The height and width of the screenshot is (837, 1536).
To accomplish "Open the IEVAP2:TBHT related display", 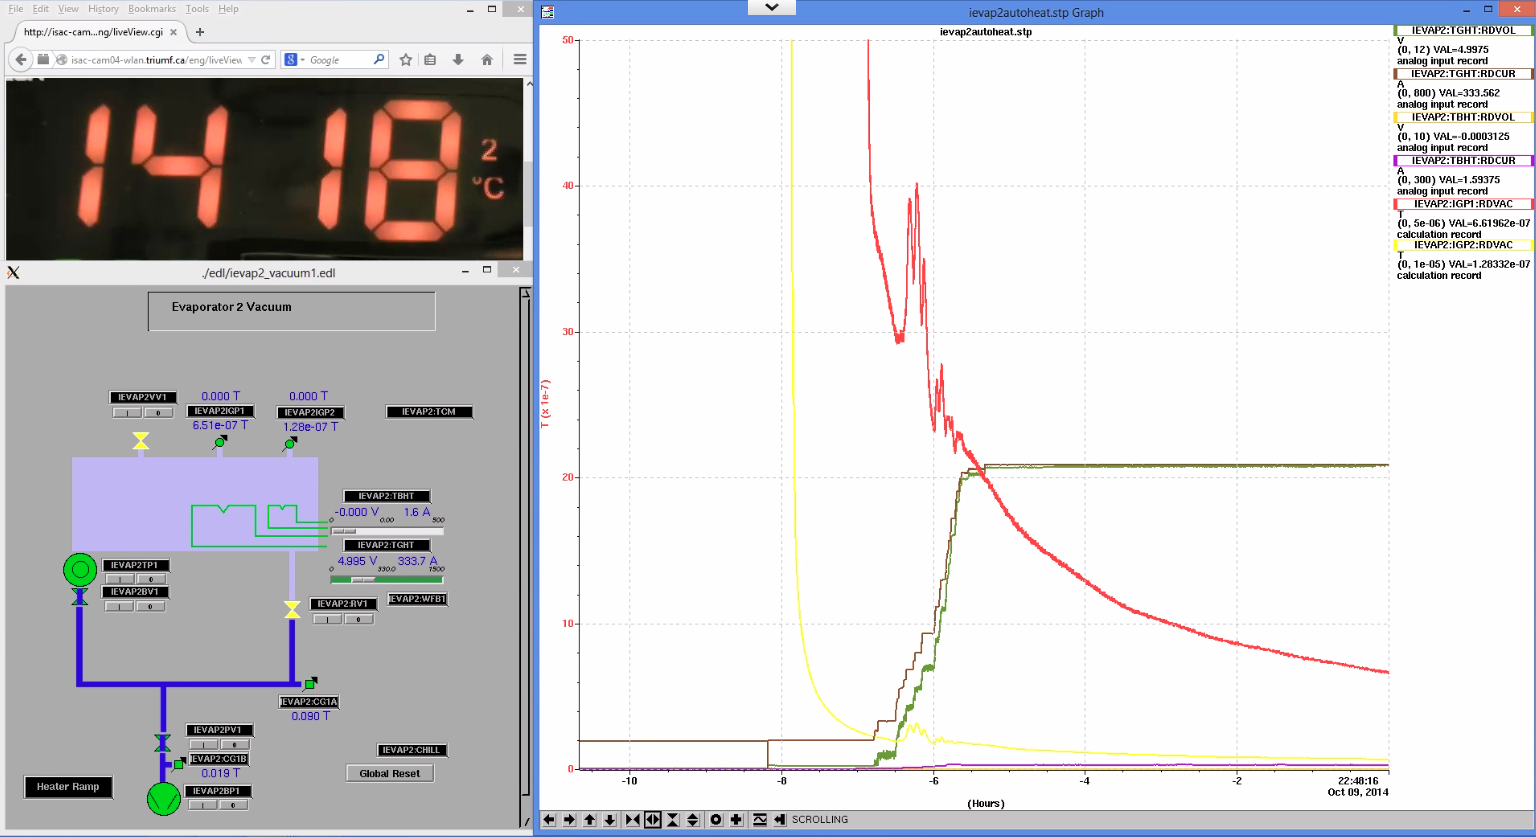I will coord(387,496).
